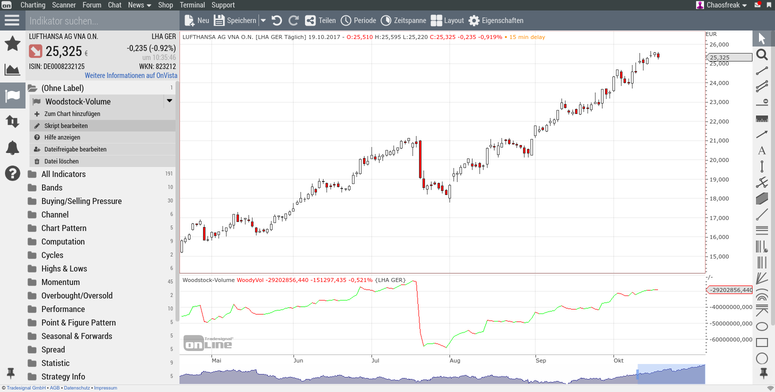Select 'Datei löschen' option

(x=103, y=161)
